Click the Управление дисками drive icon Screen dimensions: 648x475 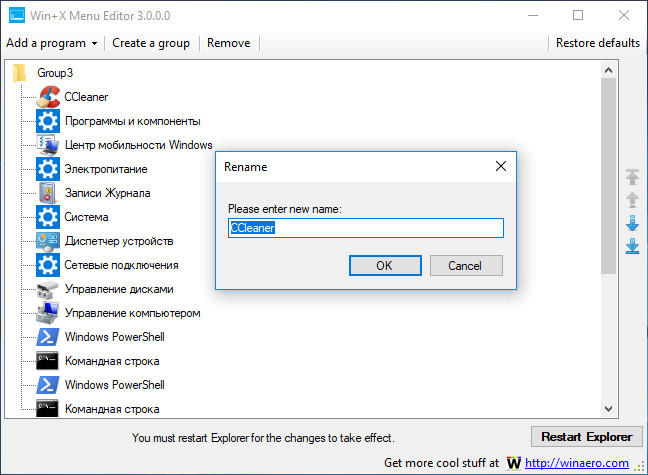(48, 289)
